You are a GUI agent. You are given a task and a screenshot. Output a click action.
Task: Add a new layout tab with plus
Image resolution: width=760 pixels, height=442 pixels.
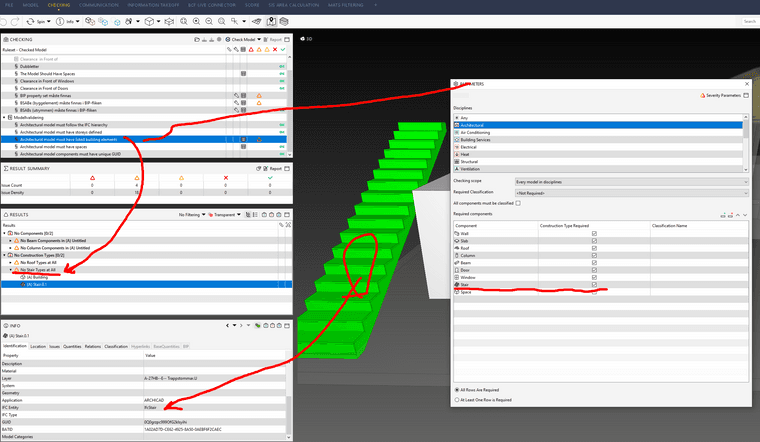376,5
